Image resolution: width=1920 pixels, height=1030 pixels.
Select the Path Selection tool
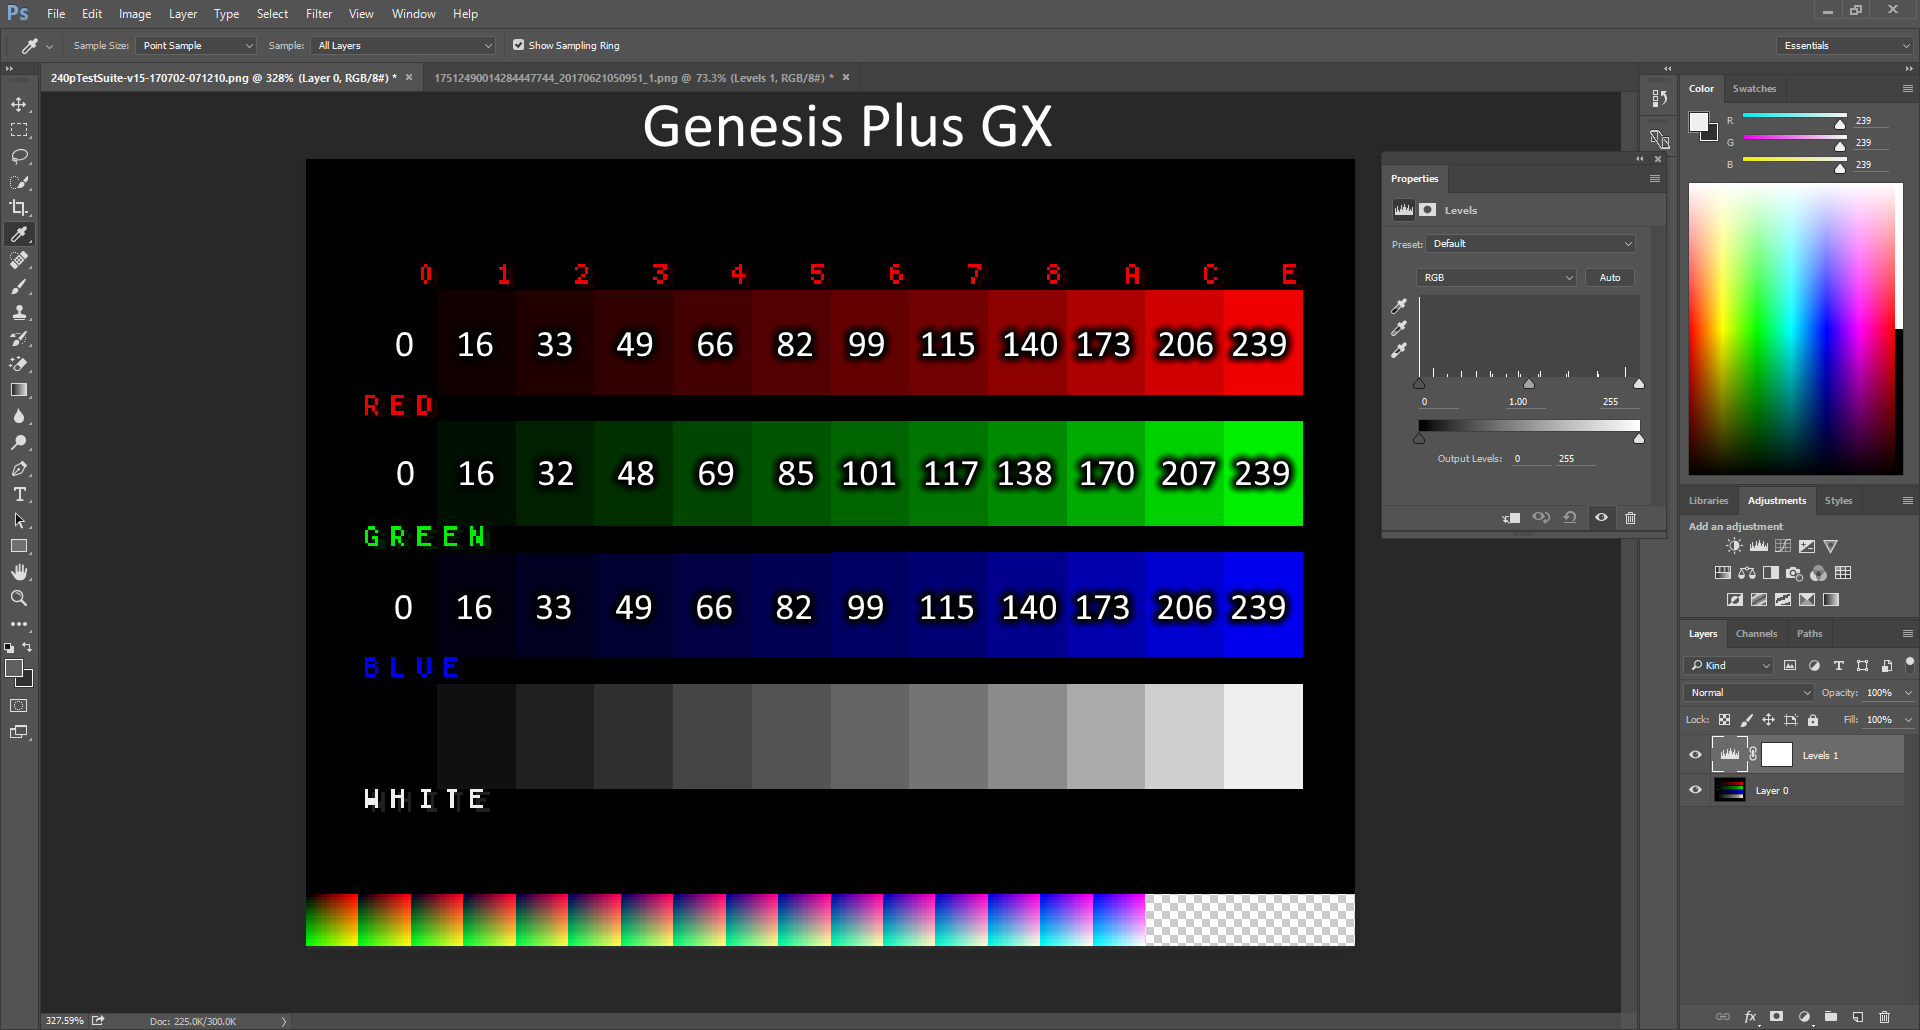[x=19, y=521]
